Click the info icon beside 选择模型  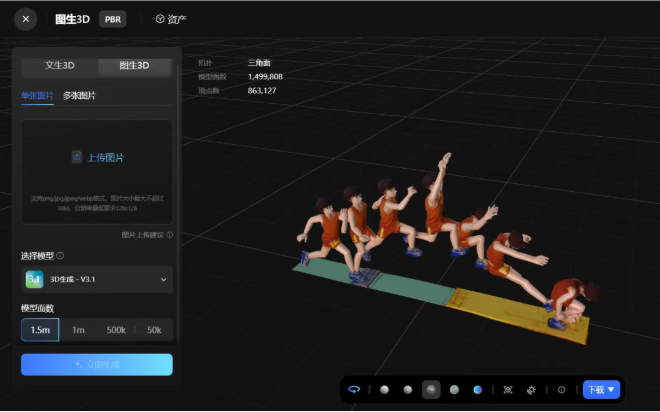pos(60,255)
